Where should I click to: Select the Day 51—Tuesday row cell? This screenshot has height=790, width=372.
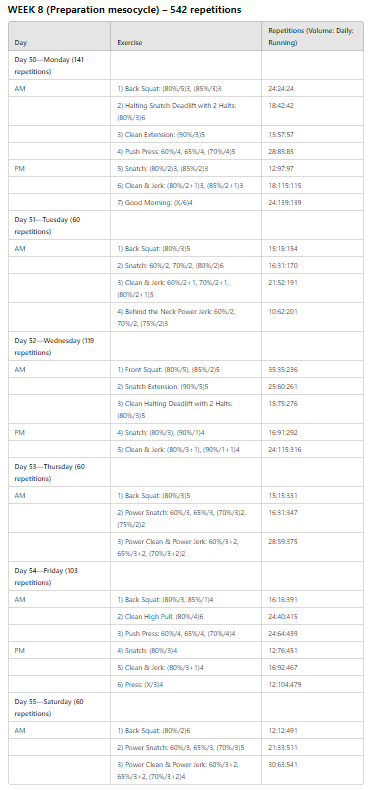(x=59, y=225)
